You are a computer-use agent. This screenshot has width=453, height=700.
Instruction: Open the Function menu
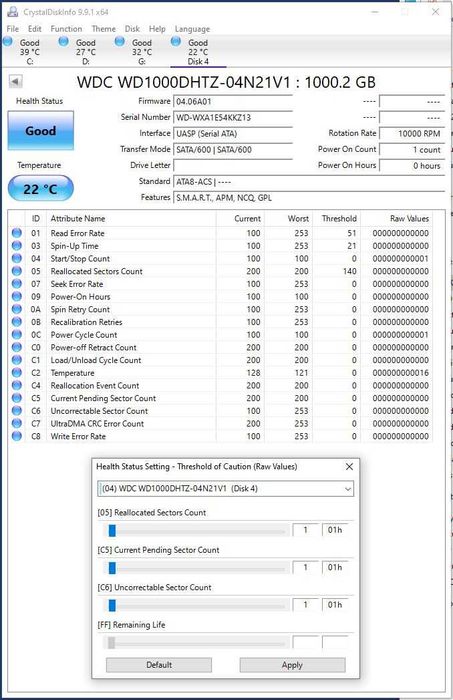tap(66, 29)
